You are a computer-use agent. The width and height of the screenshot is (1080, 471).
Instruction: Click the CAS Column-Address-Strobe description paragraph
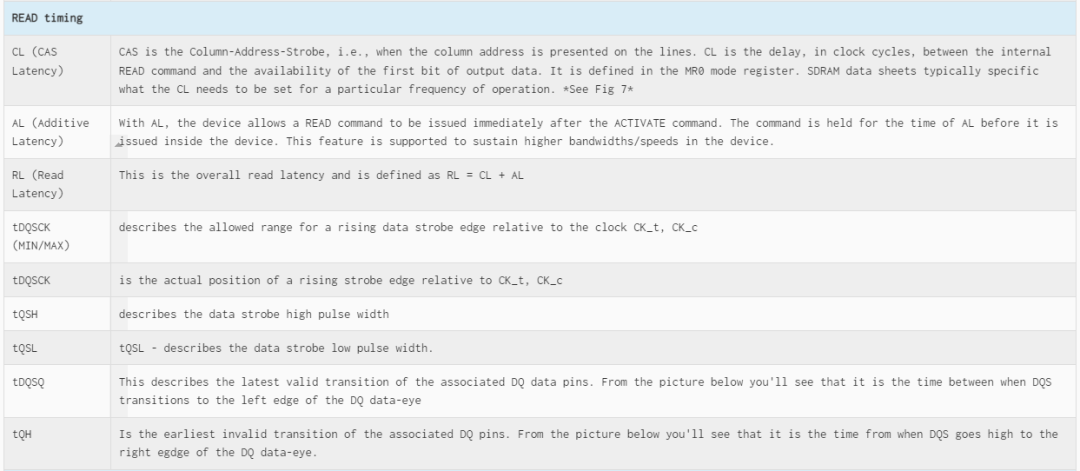(x=585, y=70)
